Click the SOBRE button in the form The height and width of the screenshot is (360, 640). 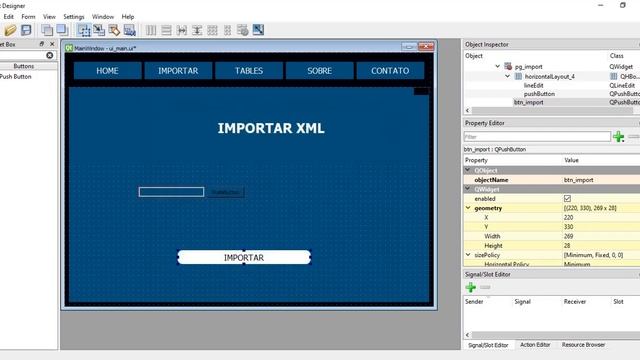click(319, 71)
